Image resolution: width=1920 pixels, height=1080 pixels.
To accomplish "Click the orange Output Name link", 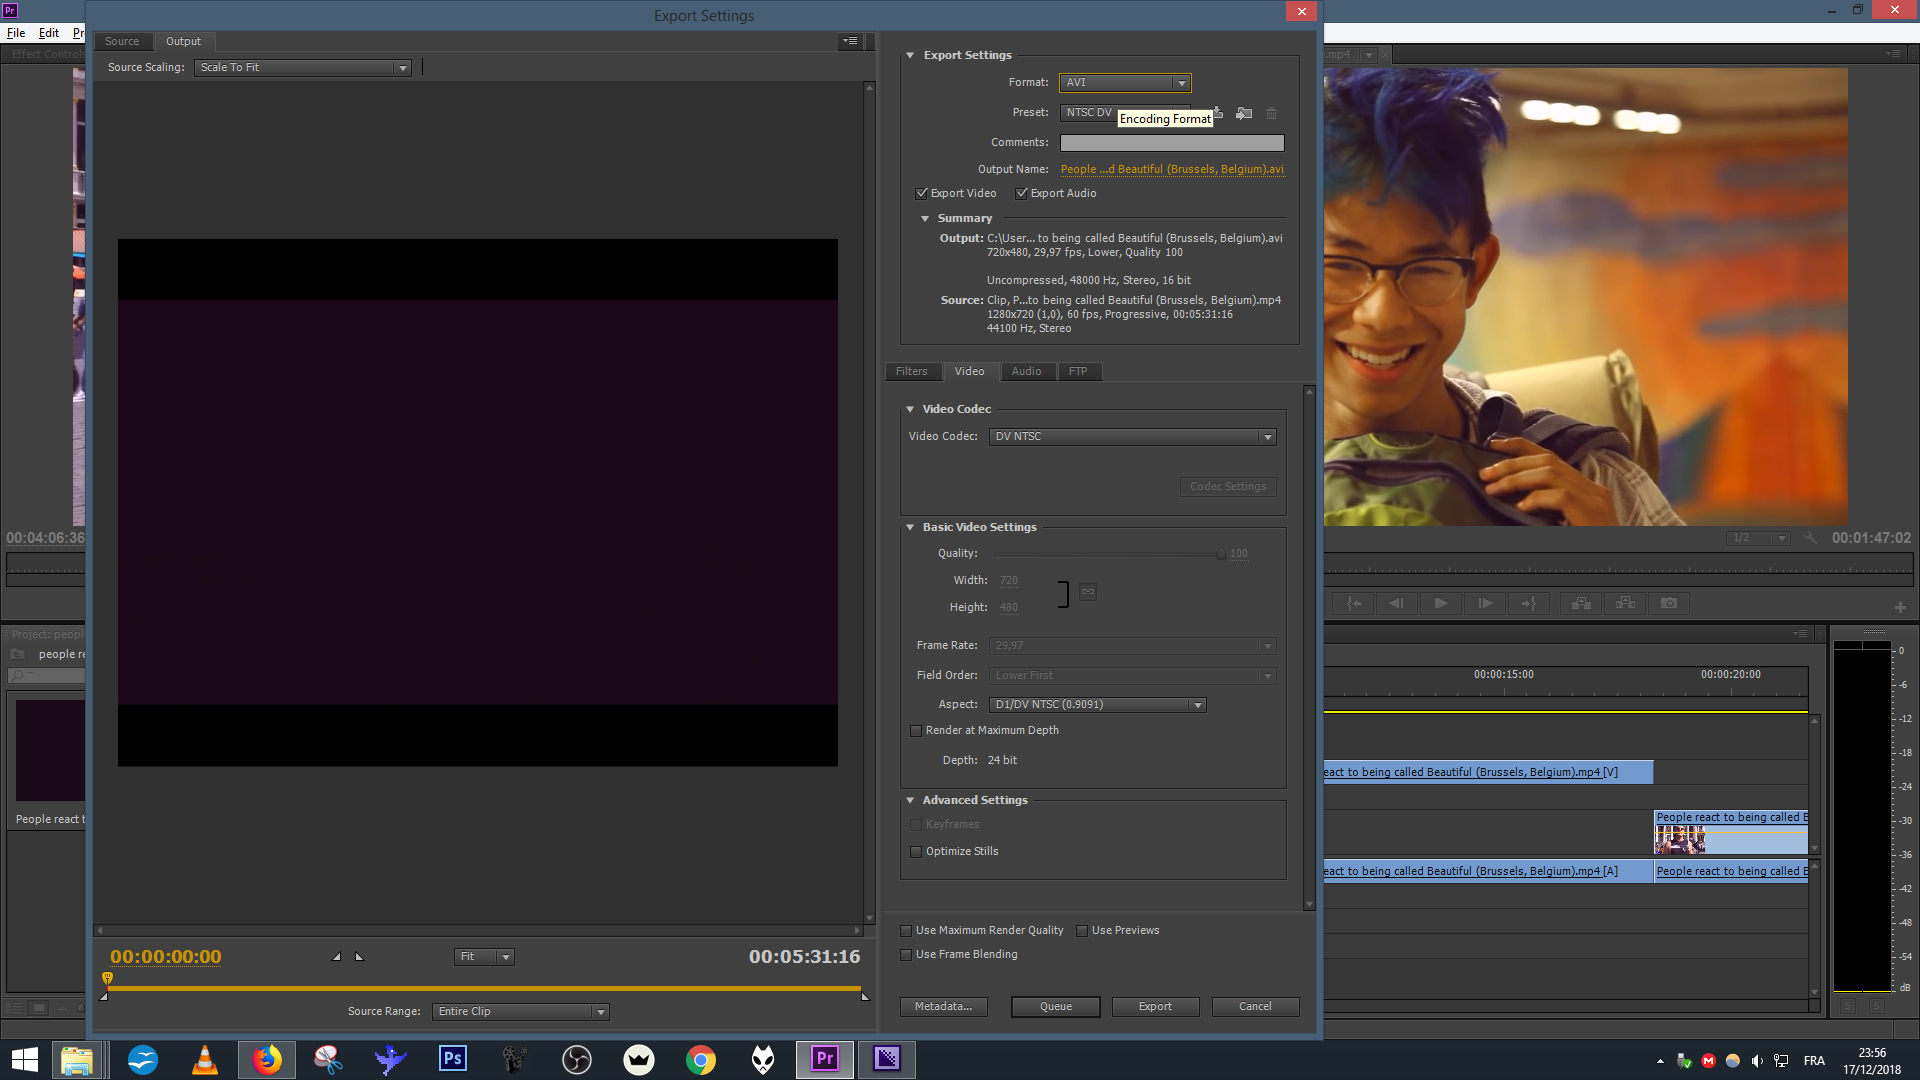I will click(1172, 170).
